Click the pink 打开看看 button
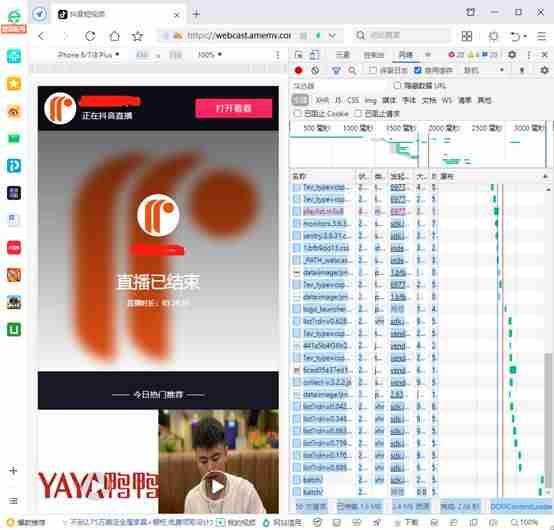The image size is (554, 530). coord(234,108)
